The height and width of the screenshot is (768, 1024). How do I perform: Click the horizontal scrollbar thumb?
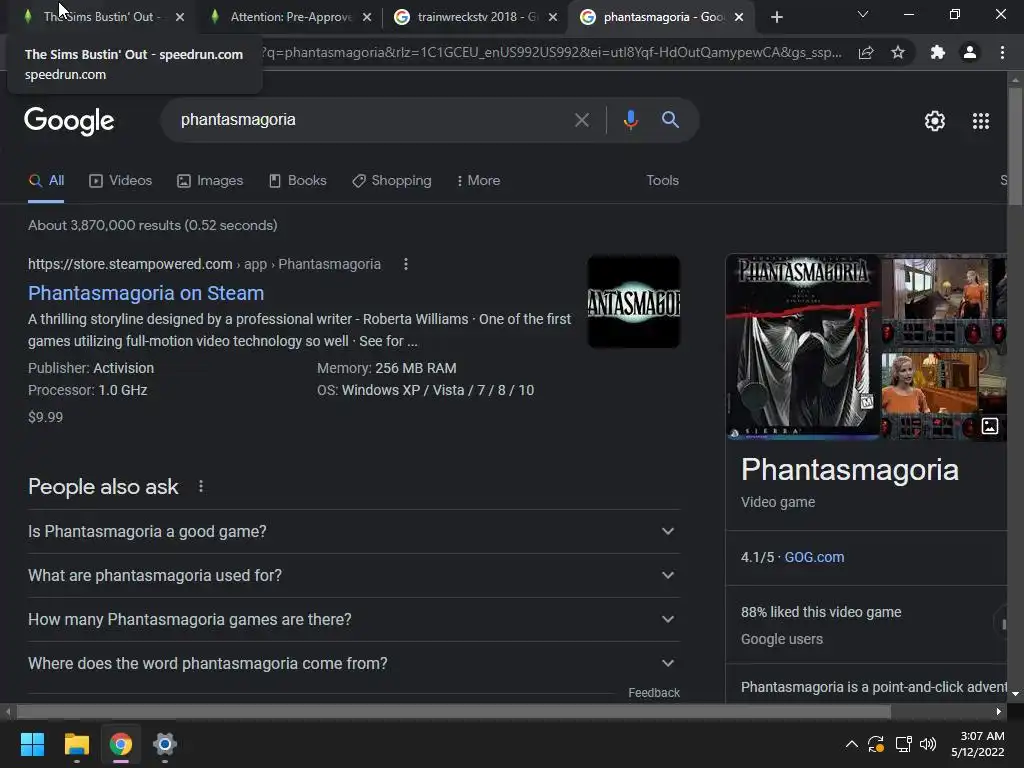[453, 711]
